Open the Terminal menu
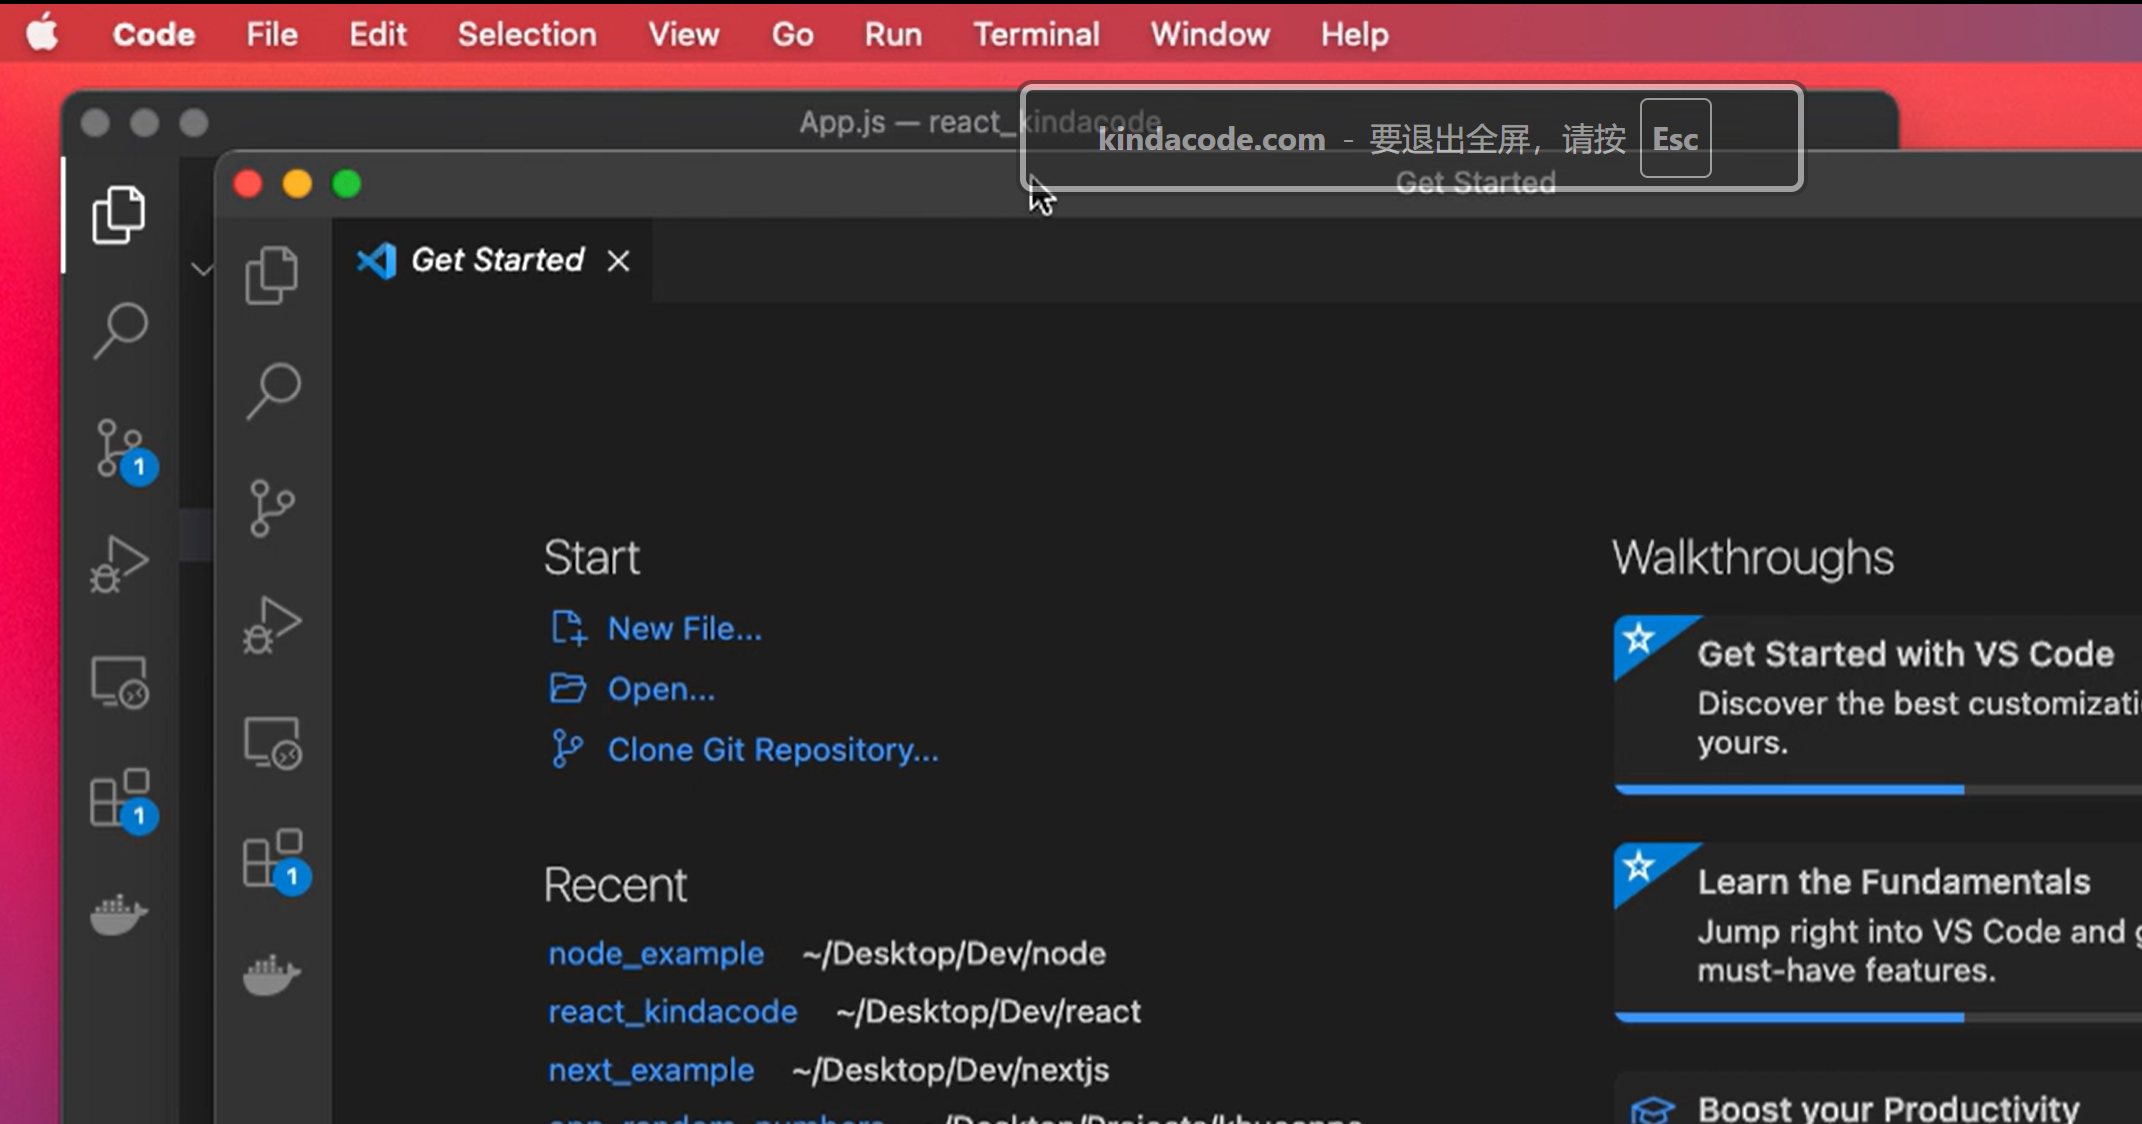Image resolution: width=2142 pixels, height=1124 pixels. pyautogui.click(x=1036, y=34)
